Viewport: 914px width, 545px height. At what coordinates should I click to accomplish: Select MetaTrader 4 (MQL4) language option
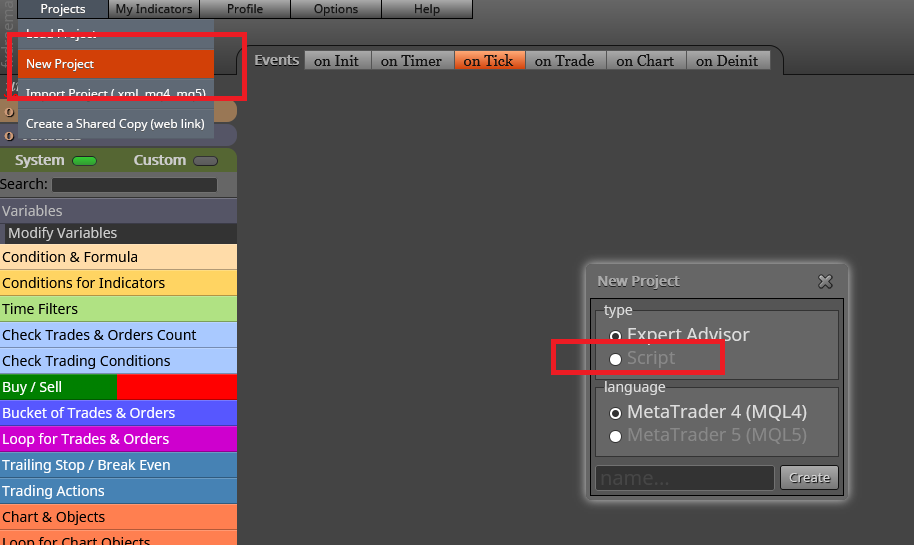616,413
